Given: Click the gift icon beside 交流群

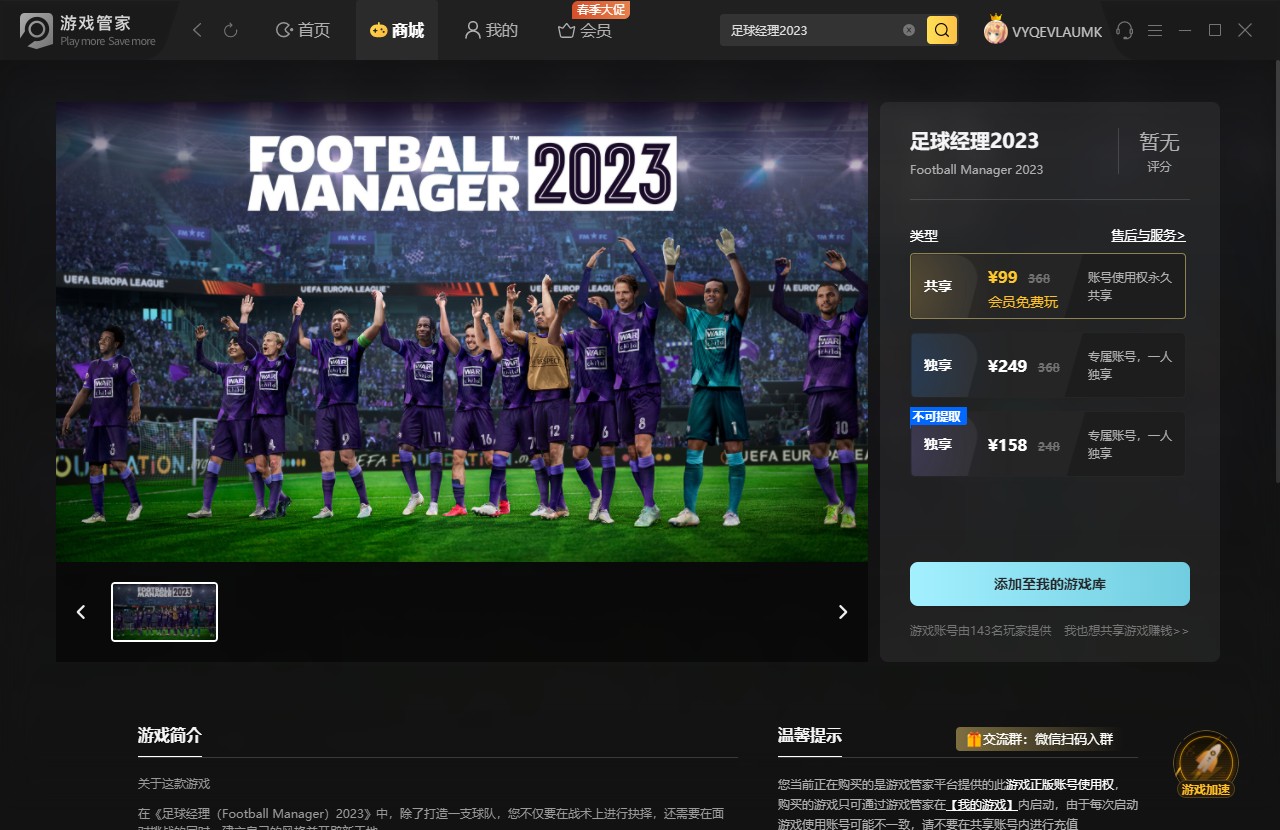Looking at the screenshot, I should click(972, 739).
